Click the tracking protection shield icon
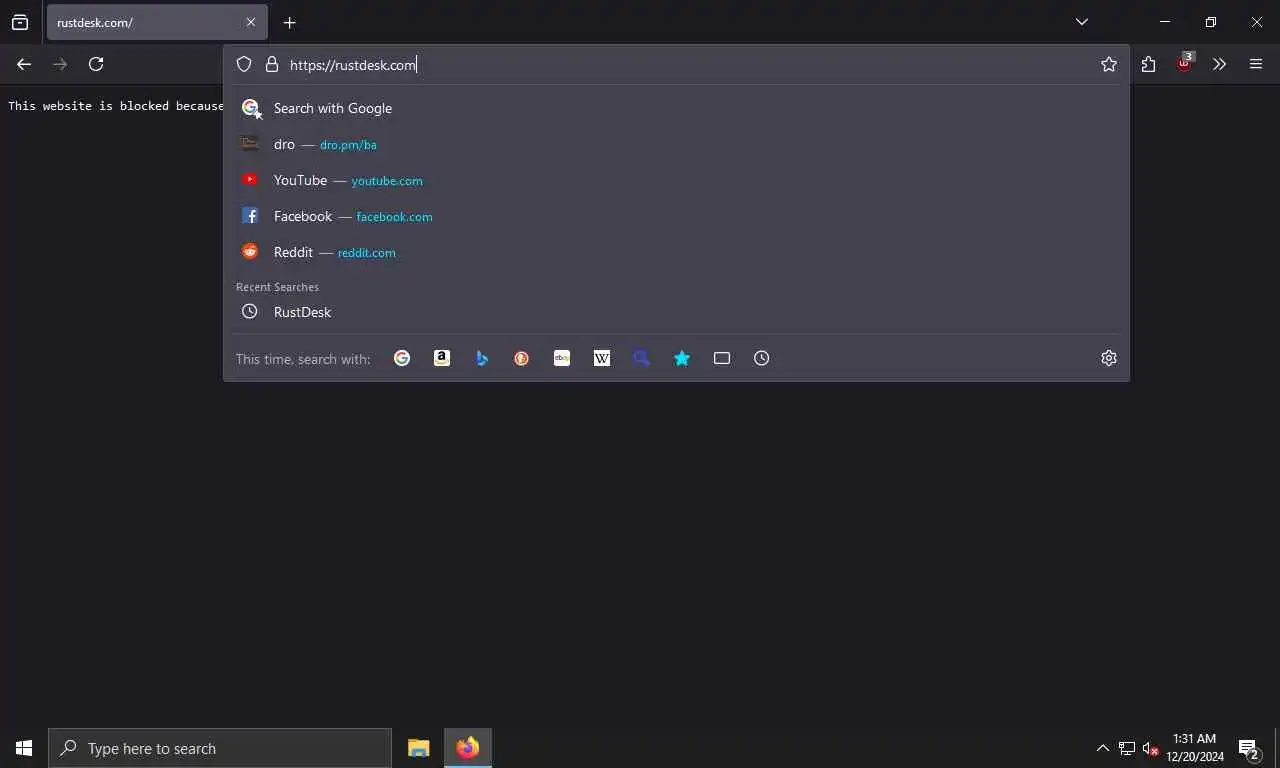This screenshot has height=768, width=1280. click(x=244, y=64)
